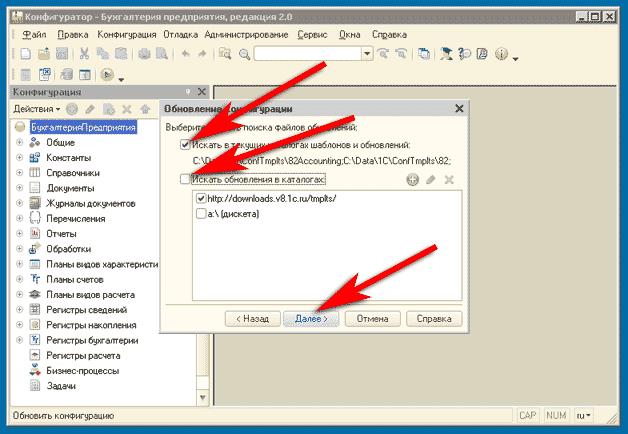
Task: Open the Администрирование menu
Action: [248, 34]
